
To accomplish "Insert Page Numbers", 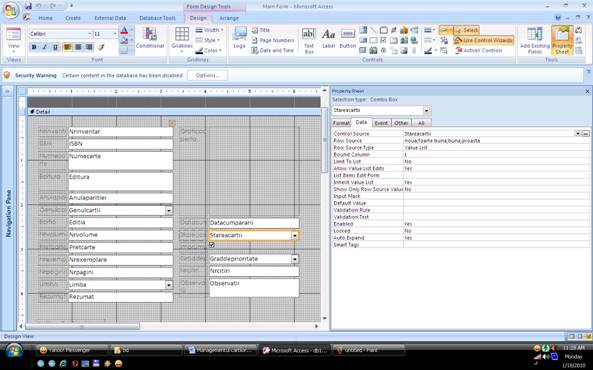I will (273, 40).
